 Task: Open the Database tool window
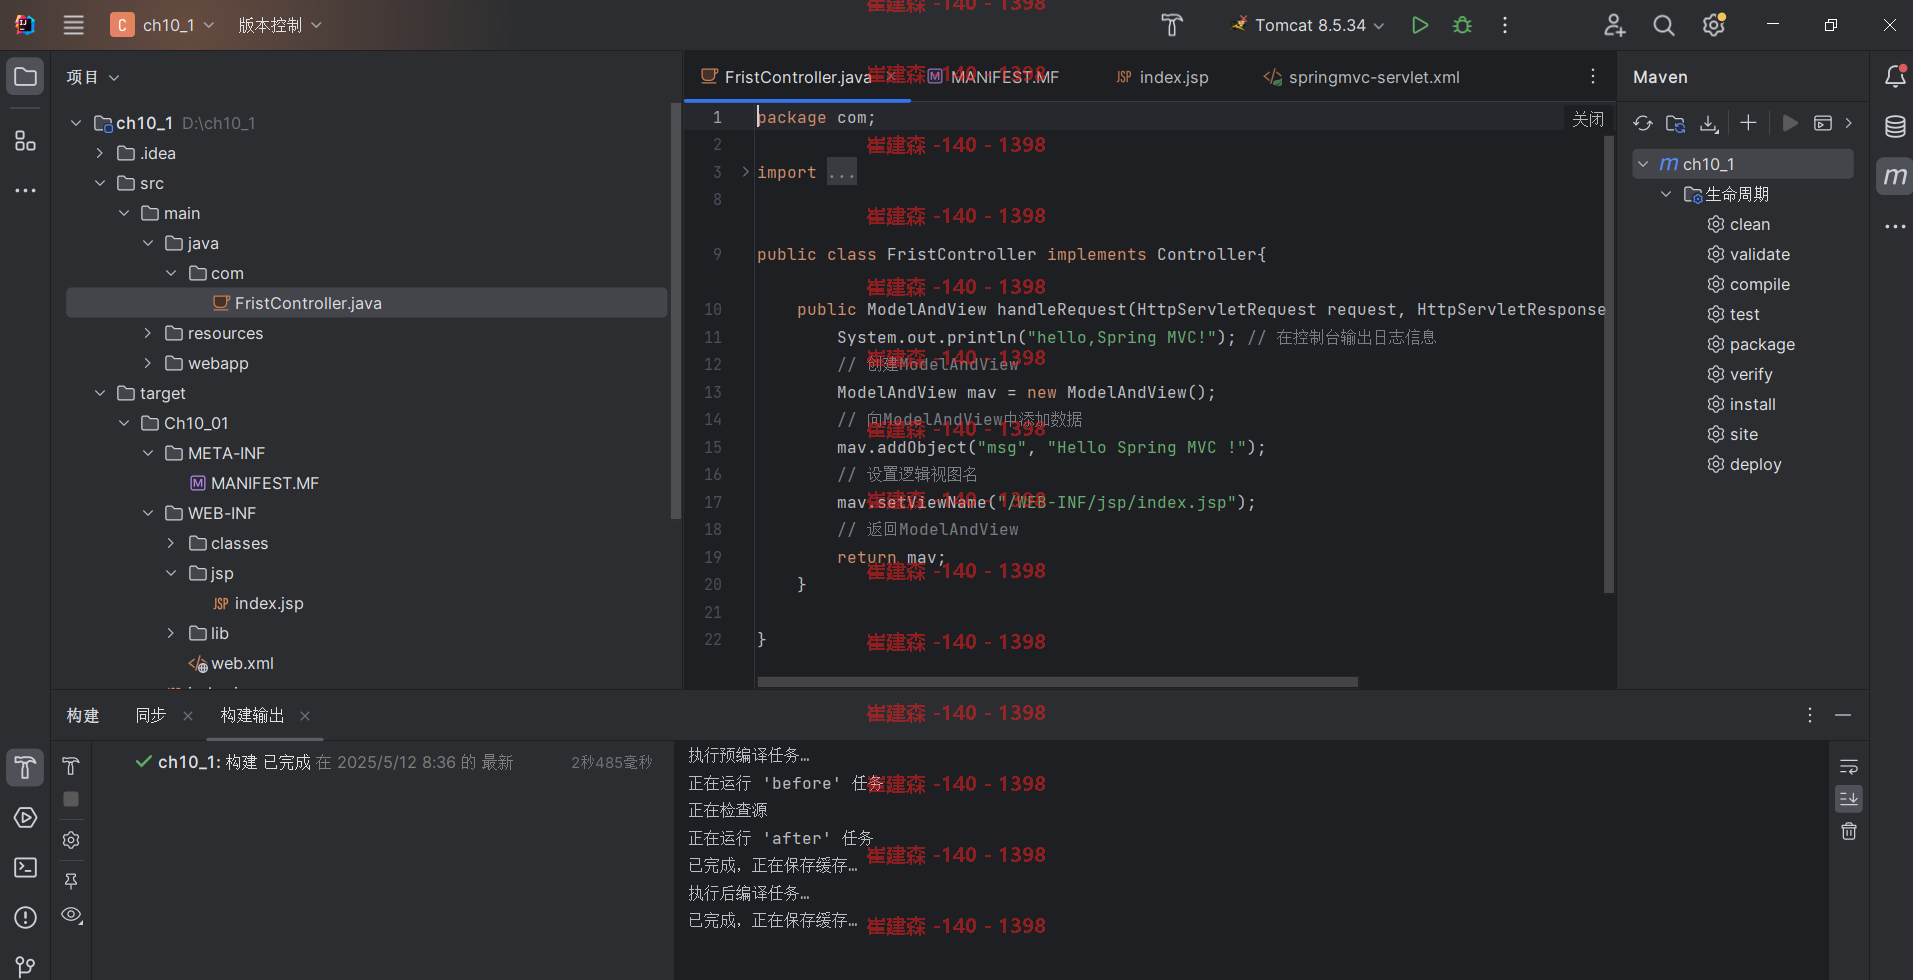pos(1895,126)
